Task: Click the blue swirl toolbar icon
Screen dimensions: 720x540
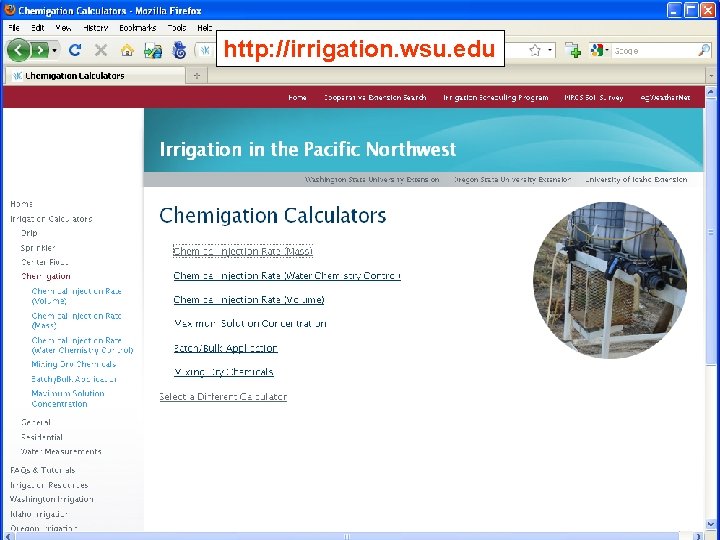Action: (179, 50)
